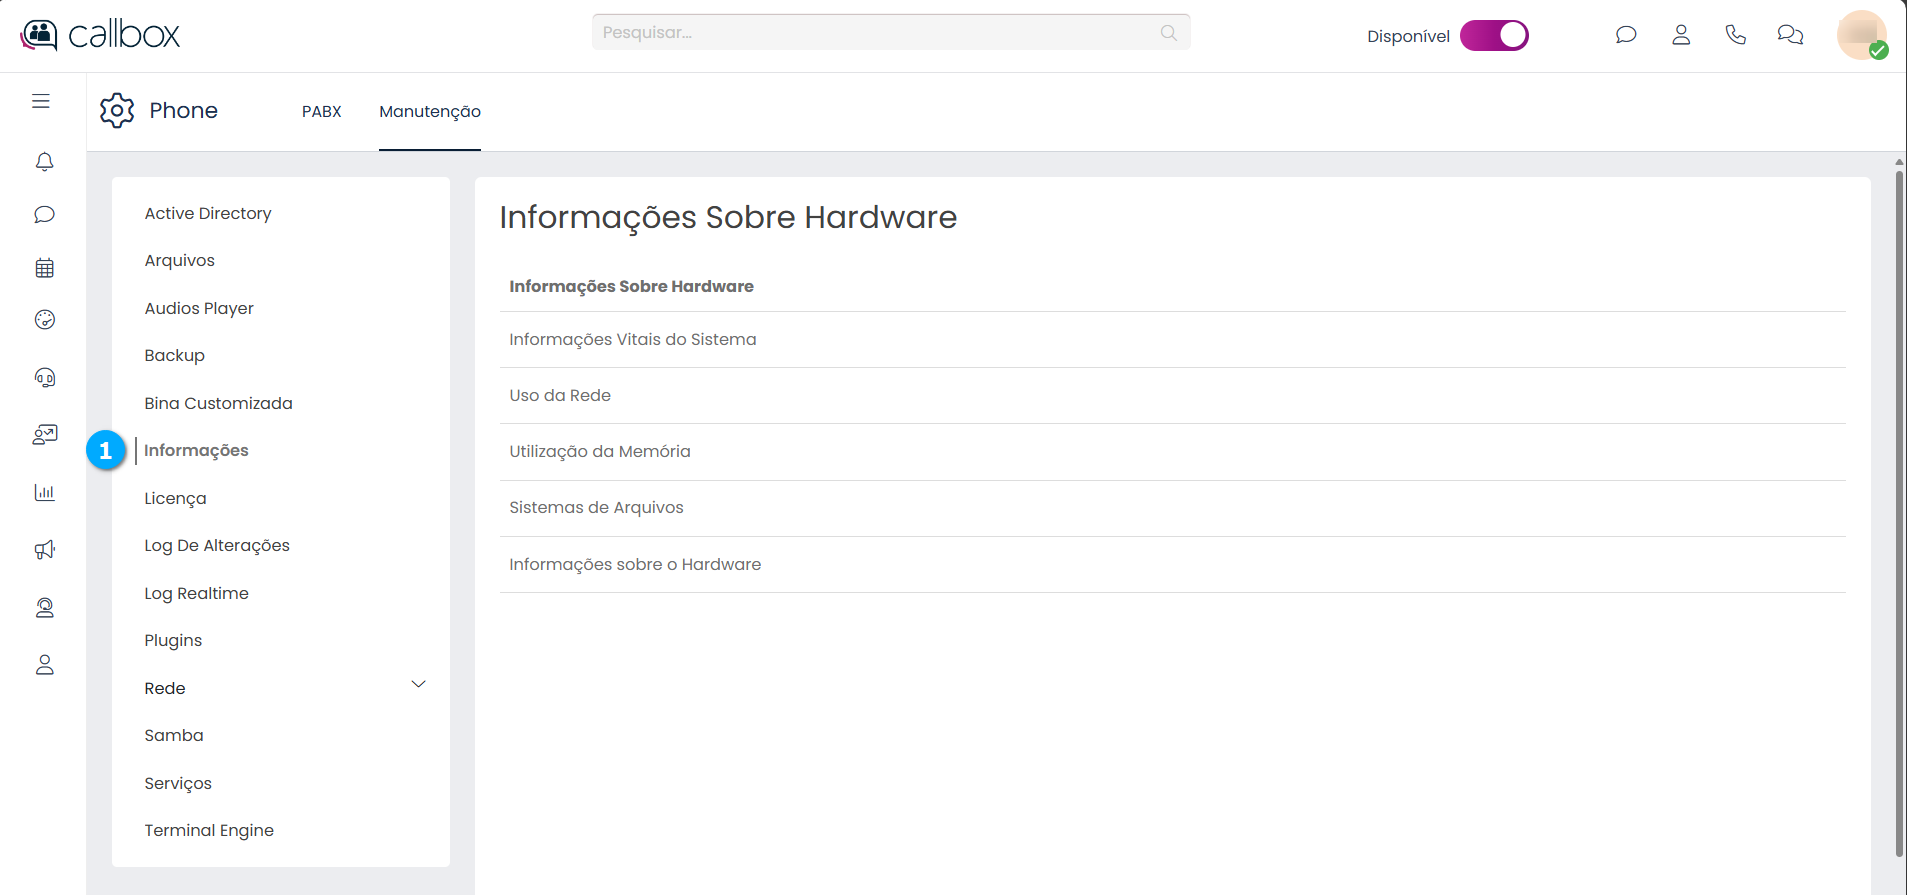Click the user profile icon in header

[x=1681, y=35]
